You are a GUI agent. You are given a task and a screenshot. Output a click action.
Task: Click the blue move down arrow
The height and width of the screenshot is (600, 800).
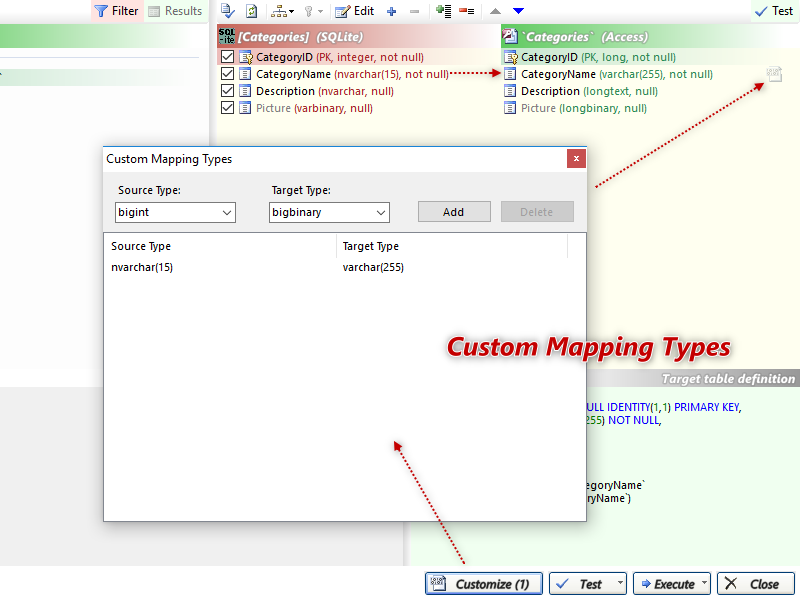(518, 11)
